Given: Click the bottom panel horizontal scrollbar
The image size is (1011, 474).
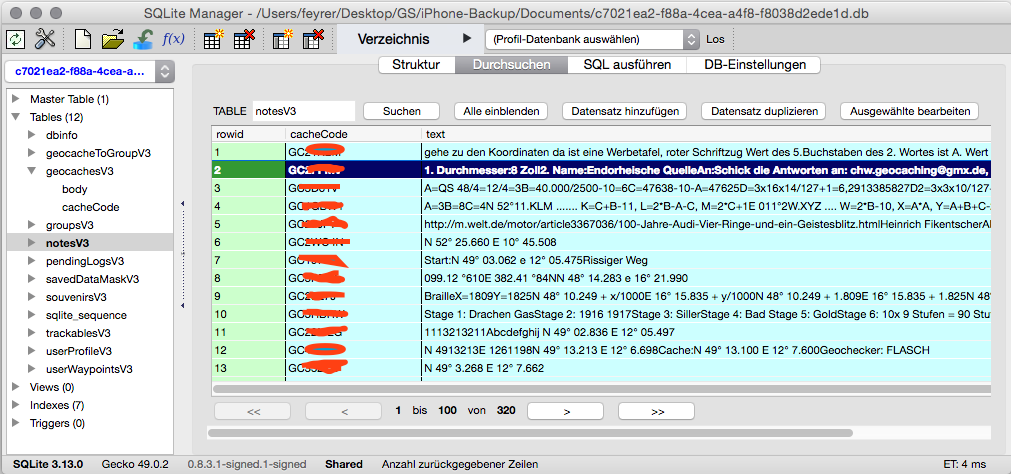Looking at the screenshot, I should tap(530, 433).
